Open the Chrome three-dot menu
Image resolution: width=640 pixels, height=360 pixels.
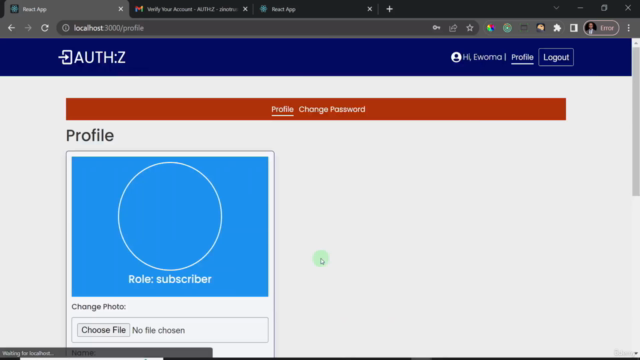coord(629,28)
